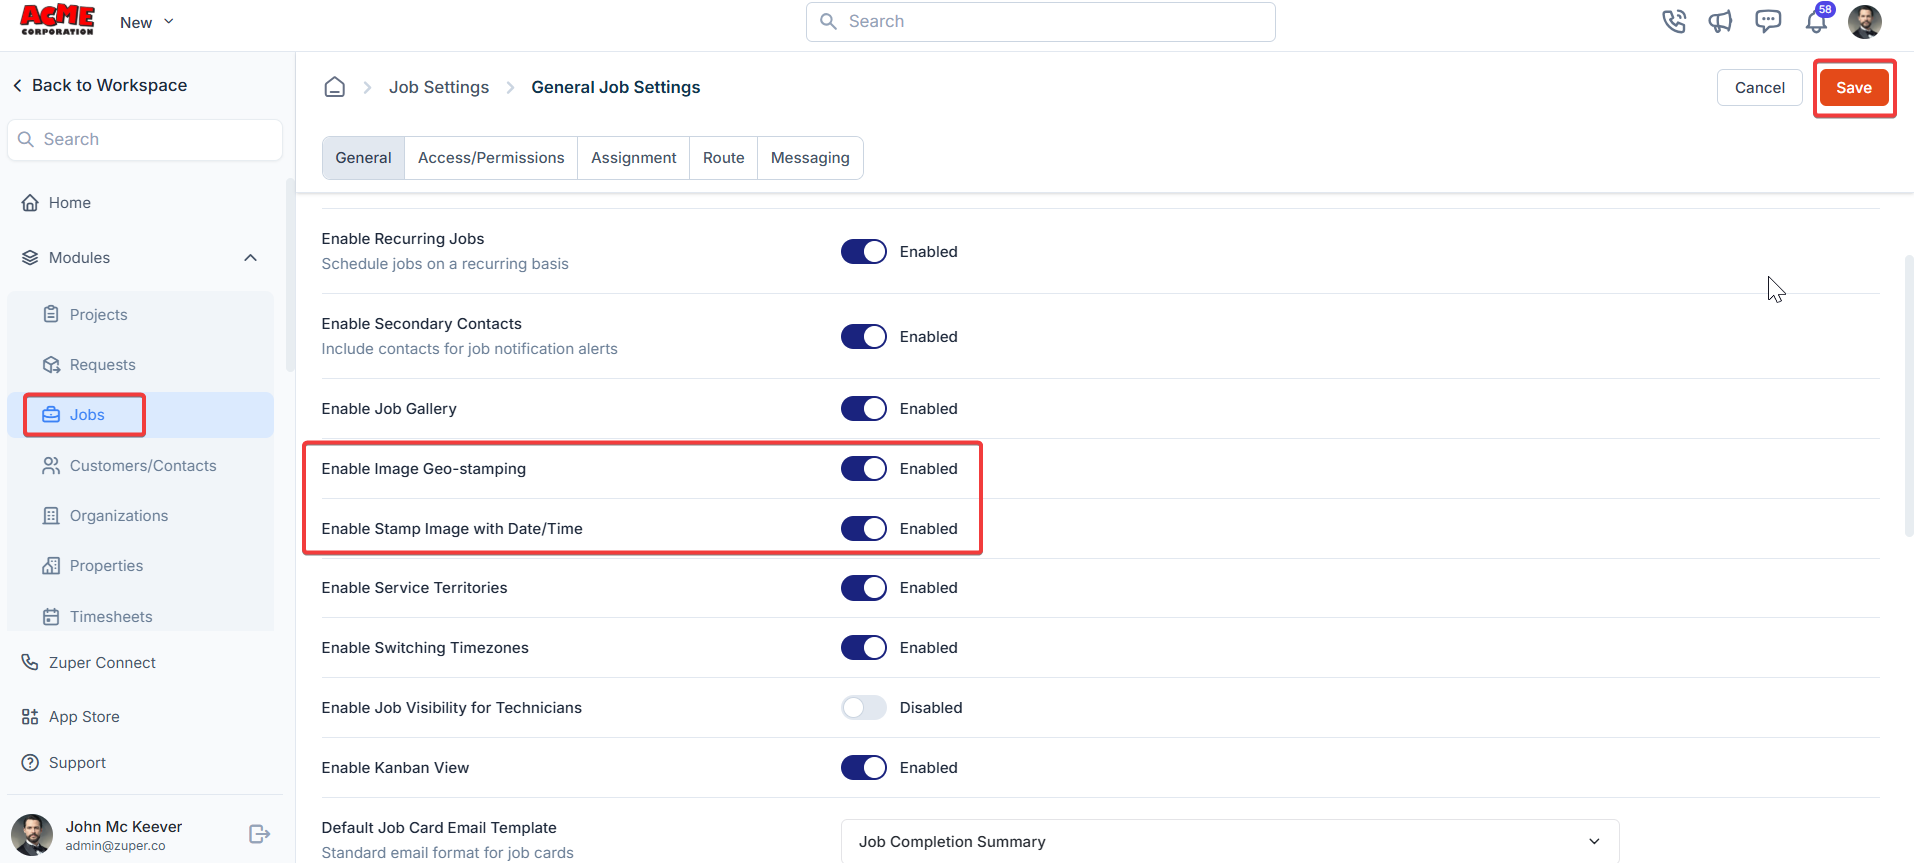
Task: Toggle Enable Switching Timezones switch
Action: (x=864, y=647)
